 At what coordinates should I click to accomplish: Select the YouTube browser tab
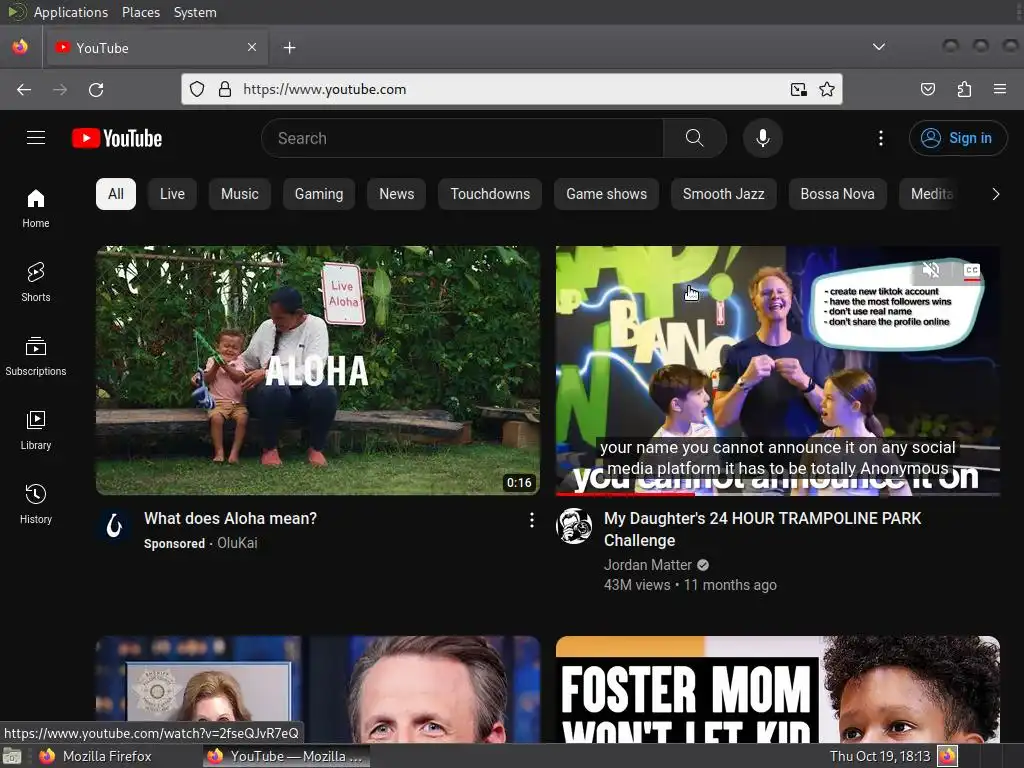point(155,48)
